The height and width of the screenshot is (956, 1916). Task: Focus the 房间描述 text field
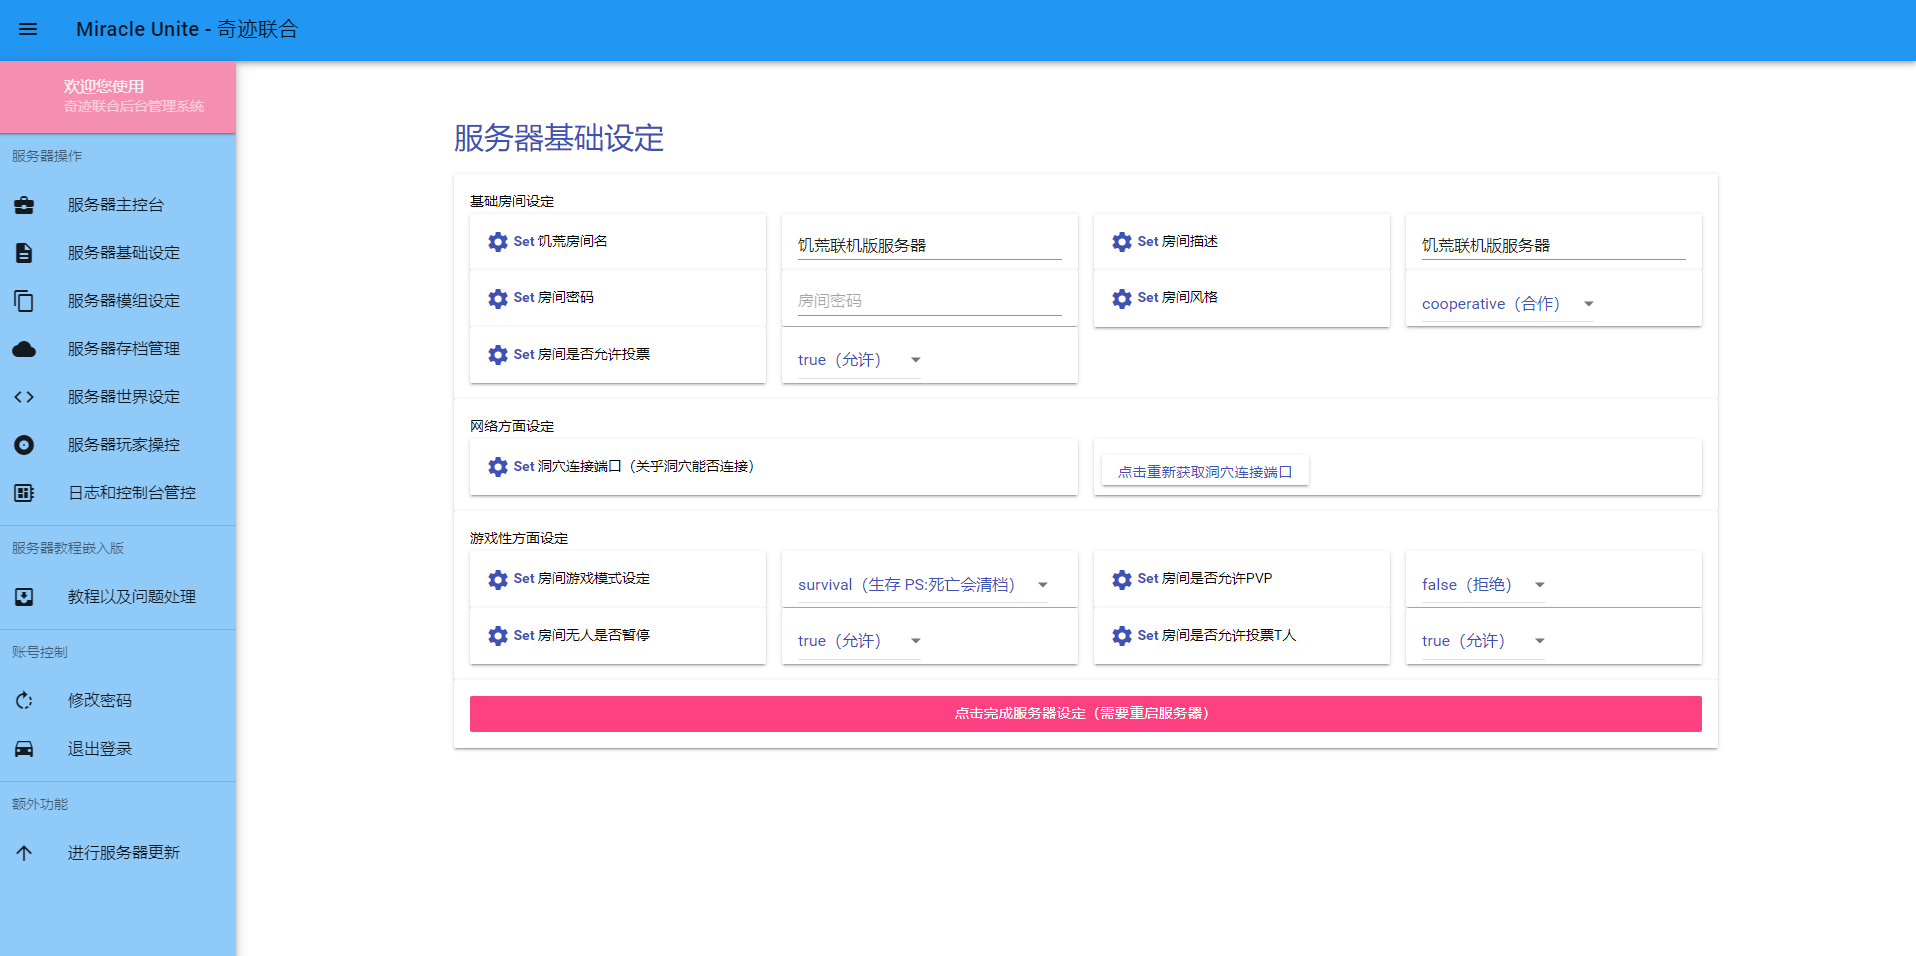pos(1553,246)
